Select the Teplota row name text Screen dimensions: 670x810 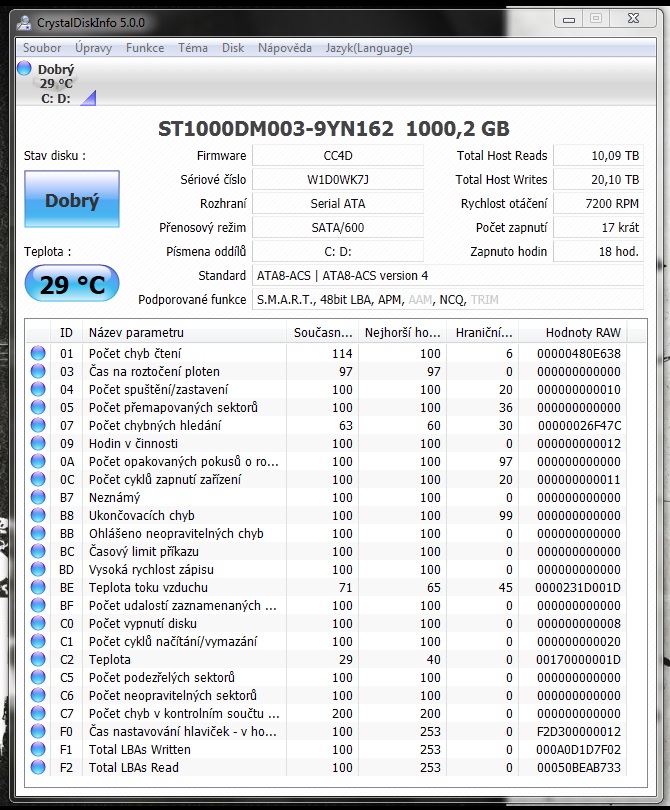(110, 660)
